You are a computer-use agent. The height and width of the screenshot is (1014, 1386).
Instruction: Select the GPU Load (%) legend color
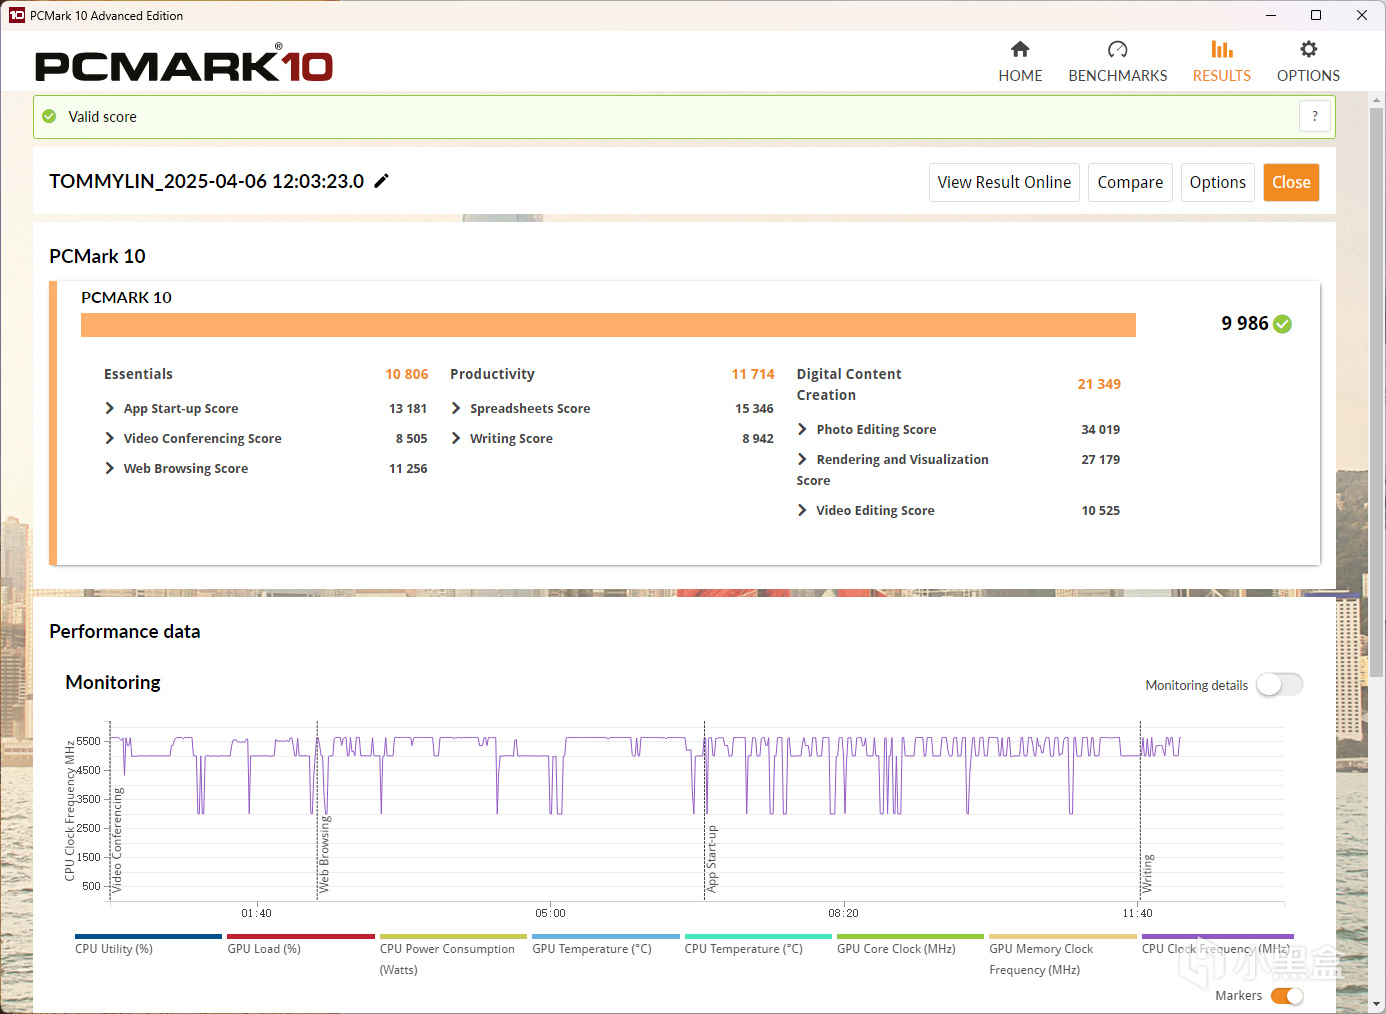[301, 937]
